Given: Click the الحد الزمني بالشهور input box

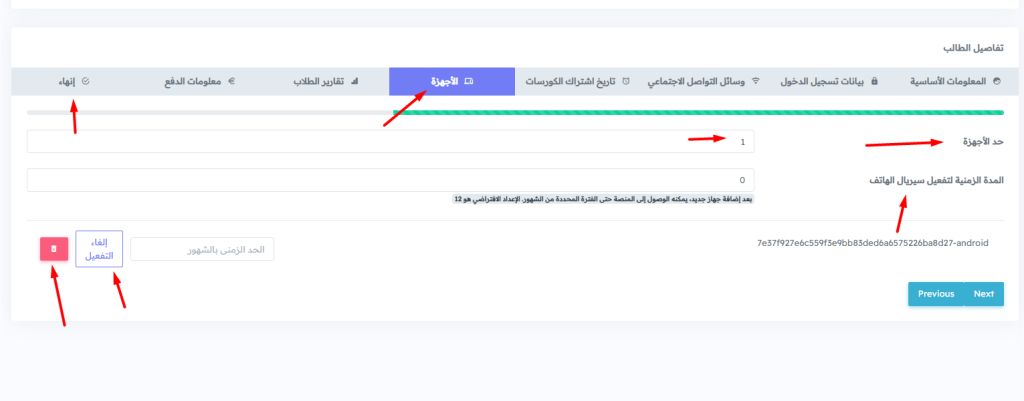Looking at the screenshot, I should coord(202,249).
